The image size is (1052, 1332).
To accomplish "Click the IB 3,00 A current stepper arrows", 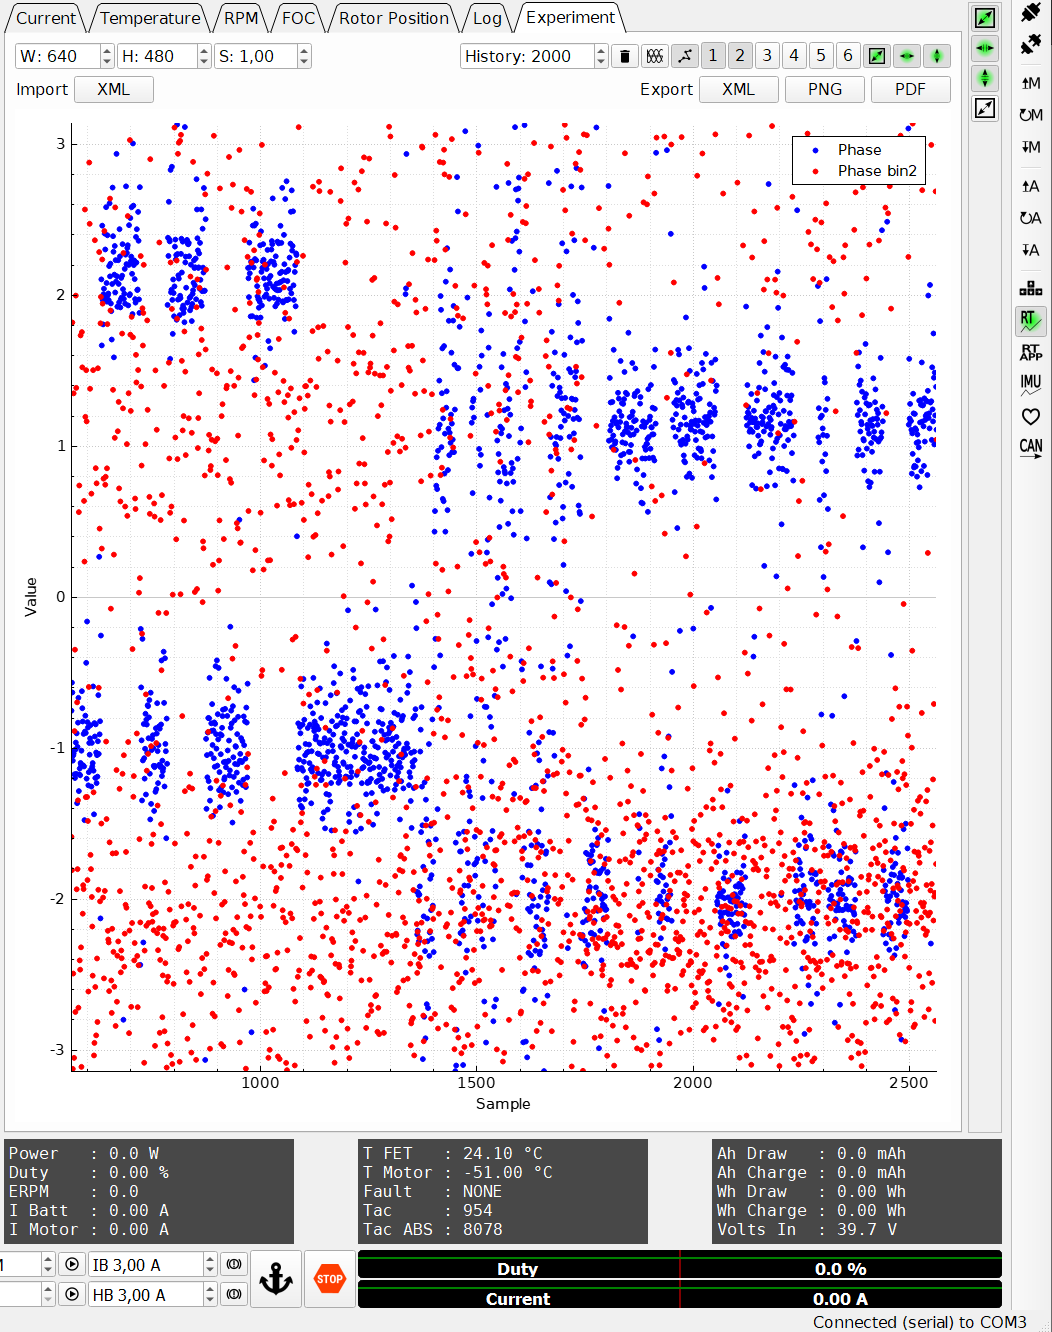I will 210,1265.
